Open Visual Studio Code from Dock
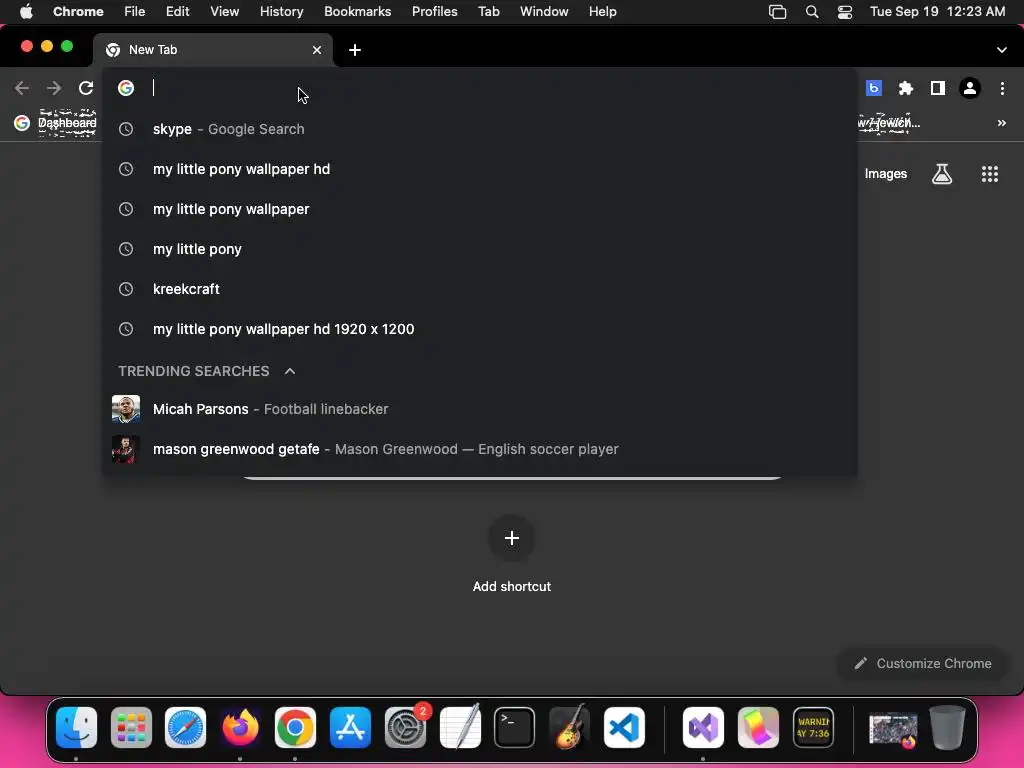1024x768 pixels. [x=624, y=727]
